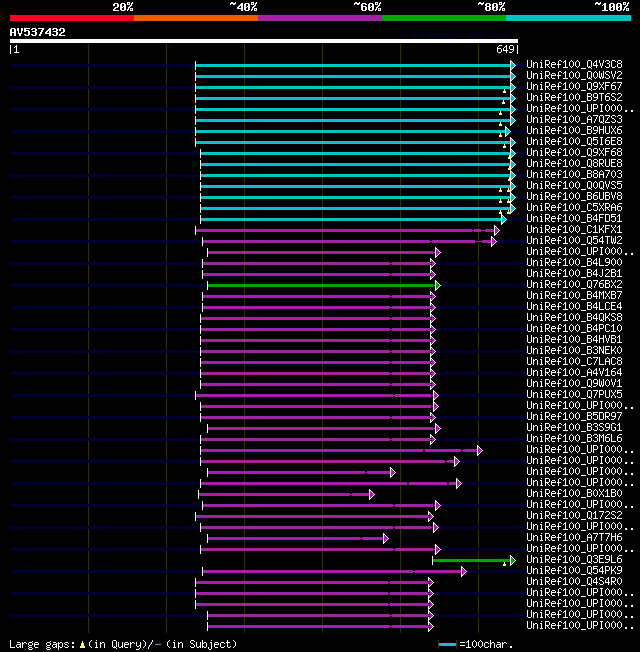The width and height of the screenshot is (640, 652).
Task: Click the orange ~40% segment of color scale
Action: (x=195, y=18)
